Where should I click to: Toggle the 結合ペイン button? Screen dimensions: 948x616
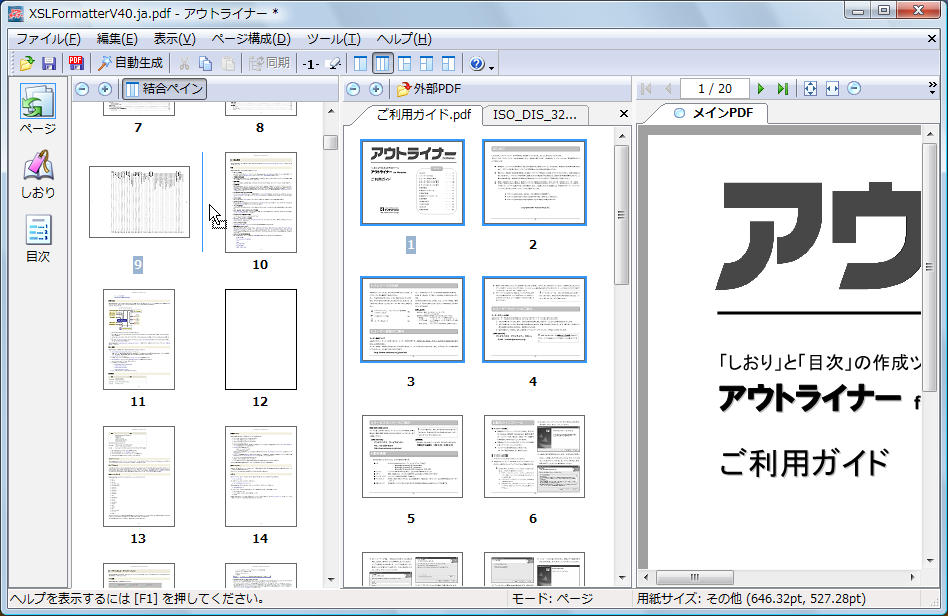point(164,89)
